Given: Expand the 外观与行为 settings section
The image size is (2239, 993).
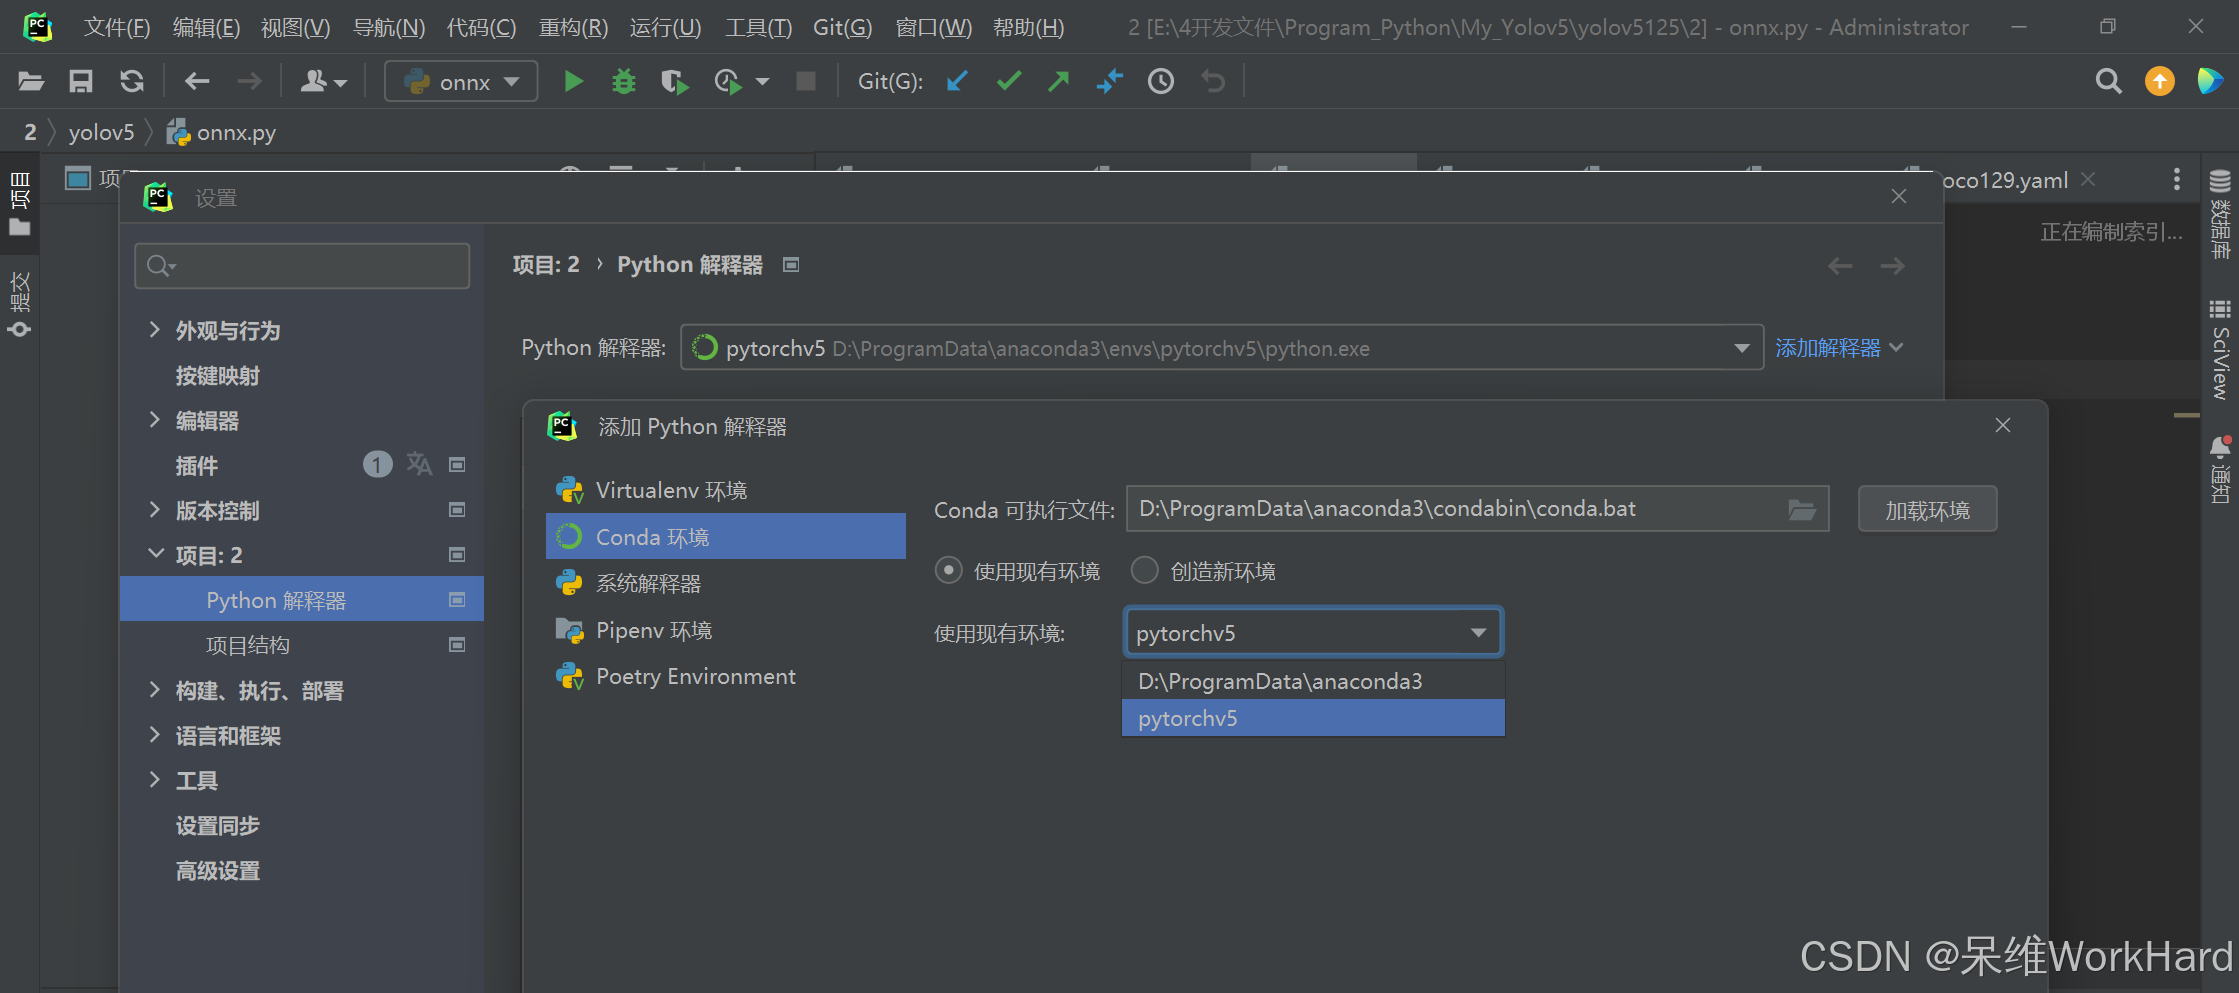Looking at the screenshot, I should (x=154, y=330).
